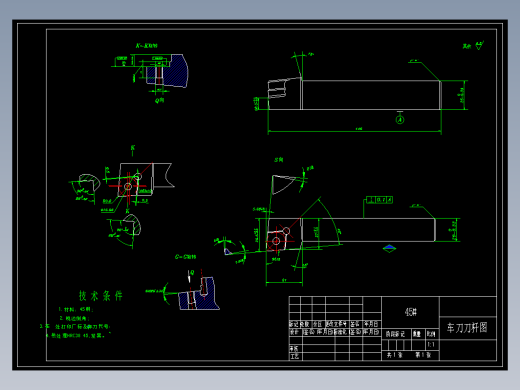Screen dimensions: 520x390
Task: Select the overall length dimension under side view
Action: click(359, 129)
